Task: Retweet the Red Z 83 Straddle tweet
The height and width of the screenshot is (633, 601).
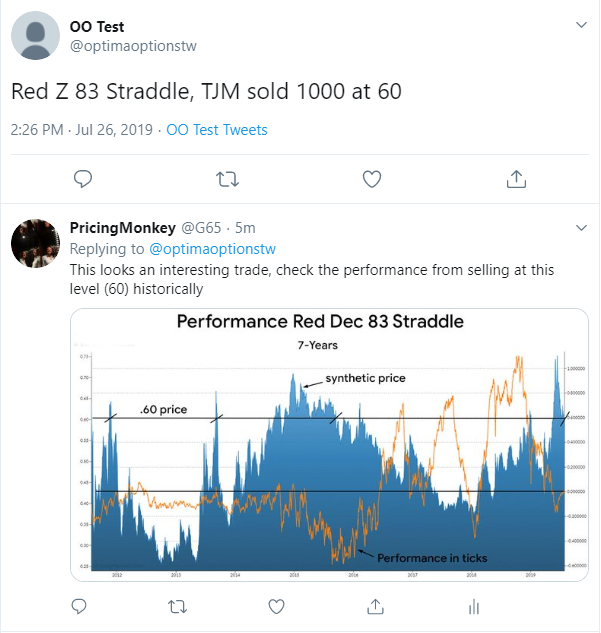Action: (x=227, y=179)
